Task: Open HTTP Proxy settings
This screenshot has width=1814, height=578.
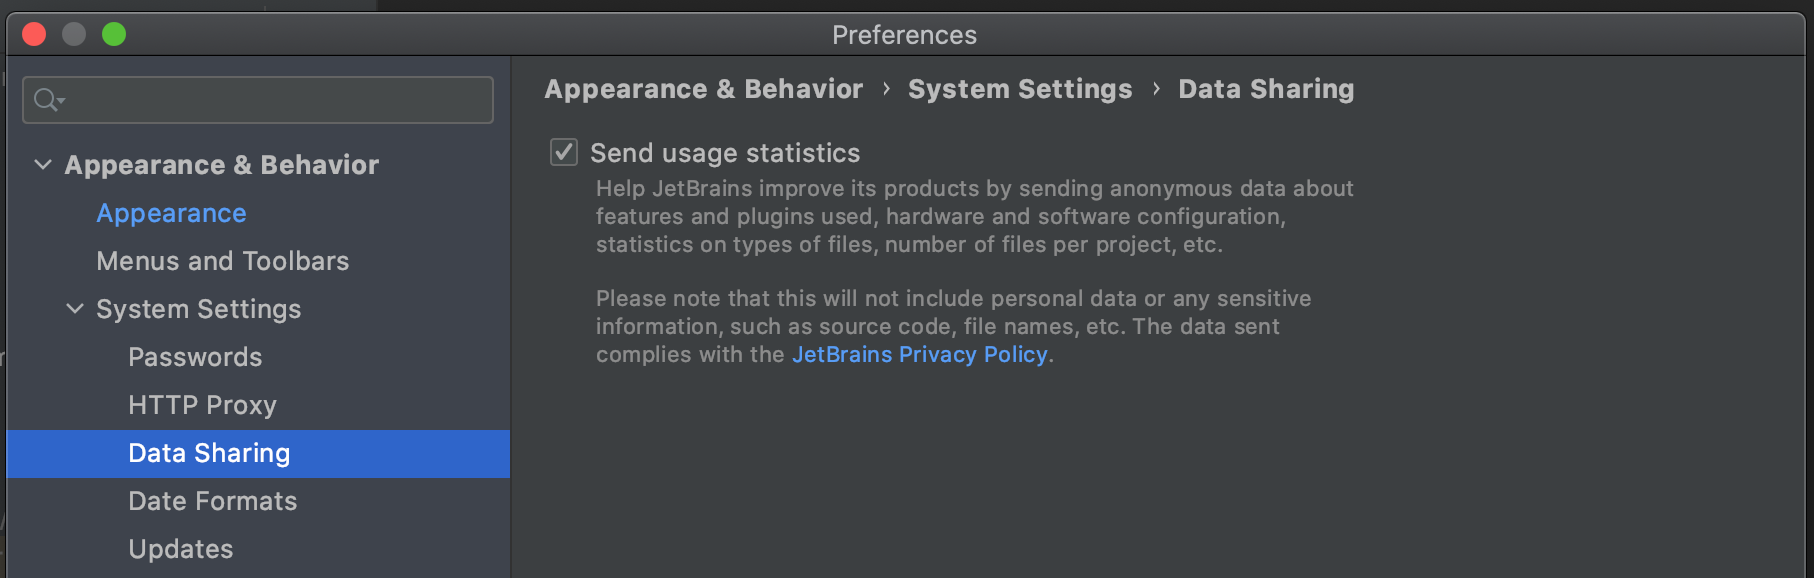Action: (x=202, y=405)
